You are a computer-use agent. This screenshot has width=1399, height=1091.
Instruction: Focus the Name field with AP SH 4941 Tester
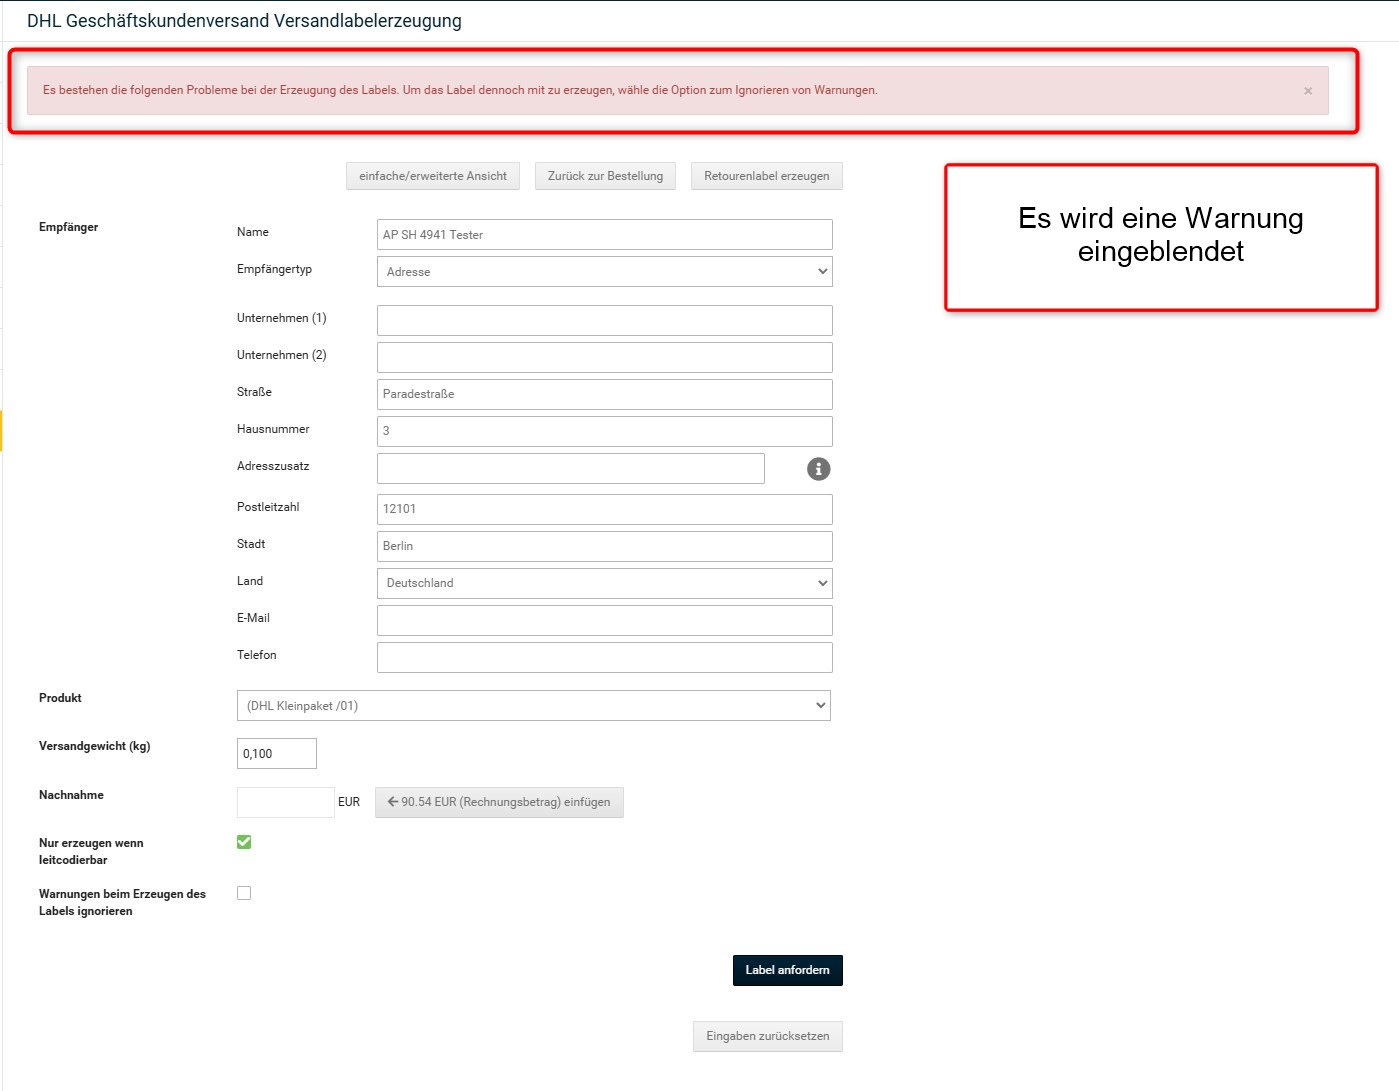604,235
